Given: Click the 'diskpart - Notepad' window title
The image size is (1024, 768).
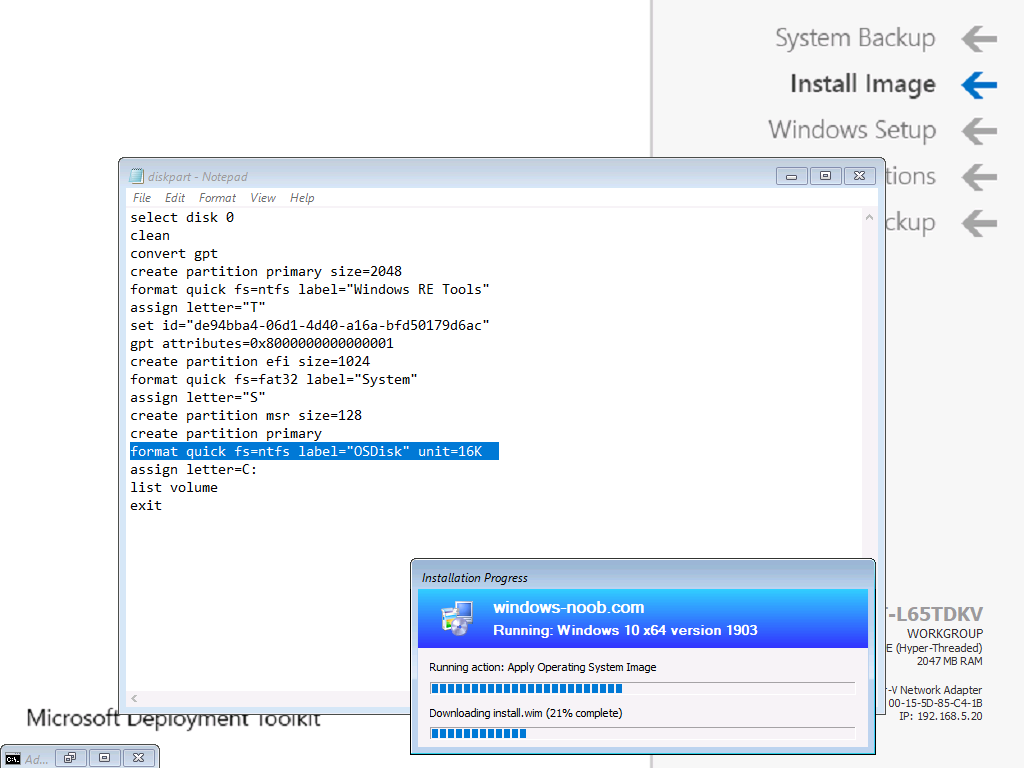Looking at the screenshot, I should pyautogui.click(x=198, y=176).
